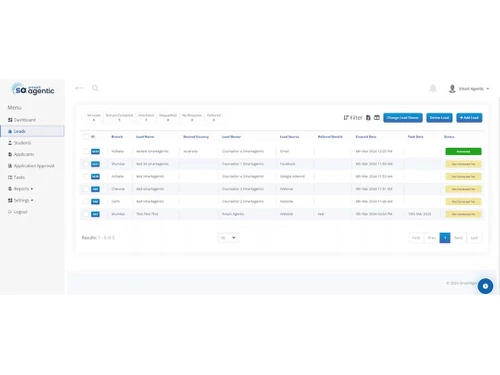The image size is (500, 375).
Task: Expand the Settings submenu in sidebar
Action: click(x=21, y=200)
